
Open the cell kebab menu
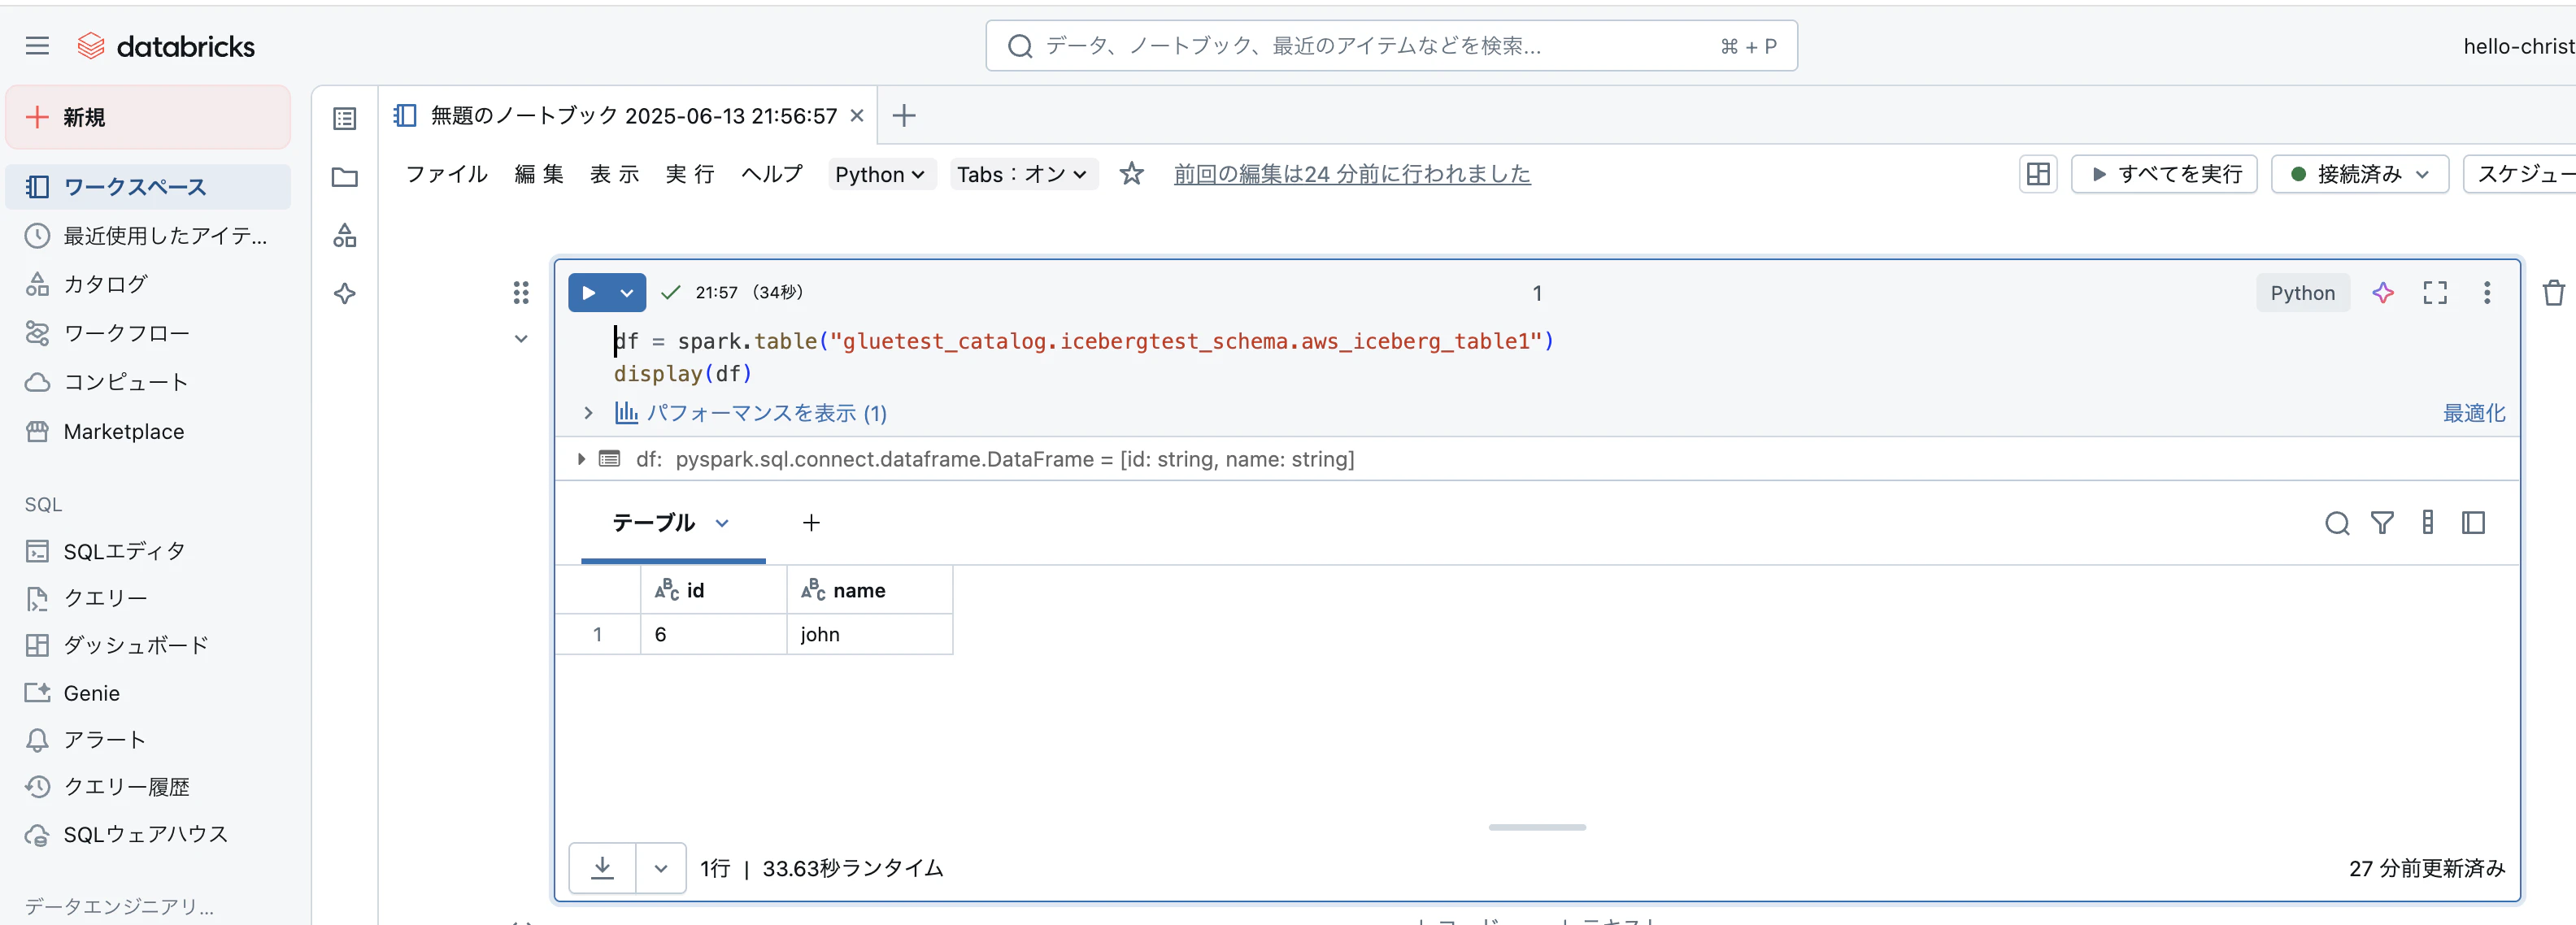pyautogui.click(x=2487, y=292)
